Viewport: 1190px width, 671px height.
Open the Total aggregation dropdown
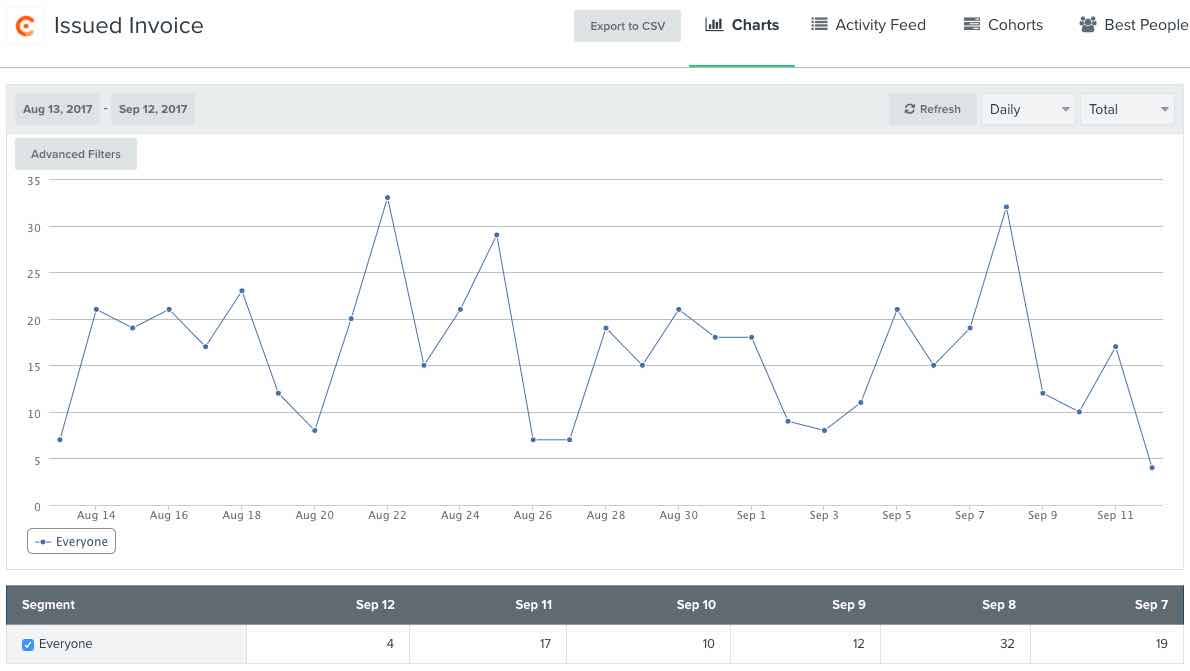tap(1127, 109)
